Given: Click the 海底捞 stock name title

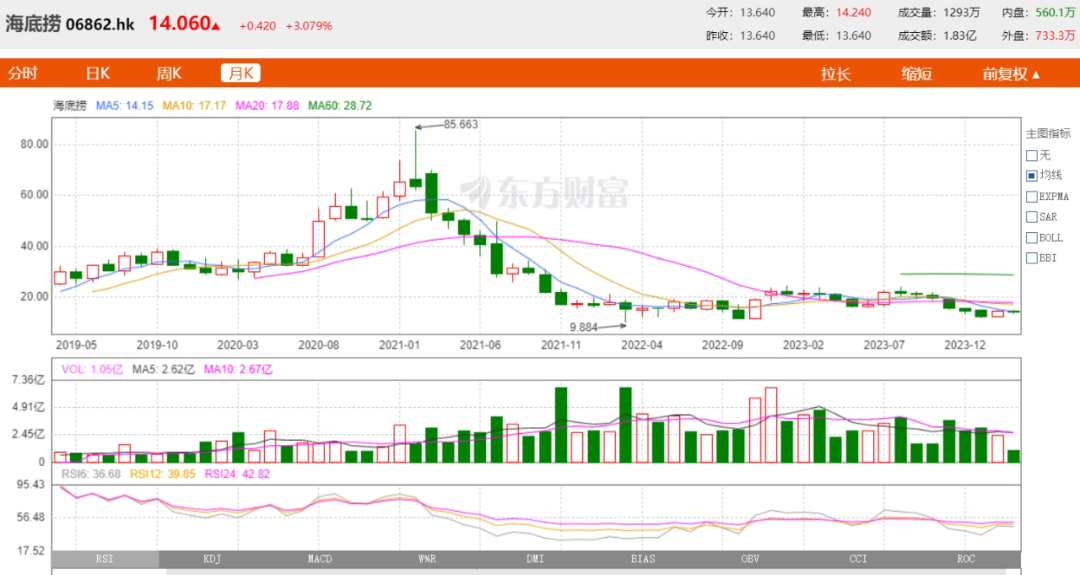Looking at the screenshot, I should coord(33,24).
